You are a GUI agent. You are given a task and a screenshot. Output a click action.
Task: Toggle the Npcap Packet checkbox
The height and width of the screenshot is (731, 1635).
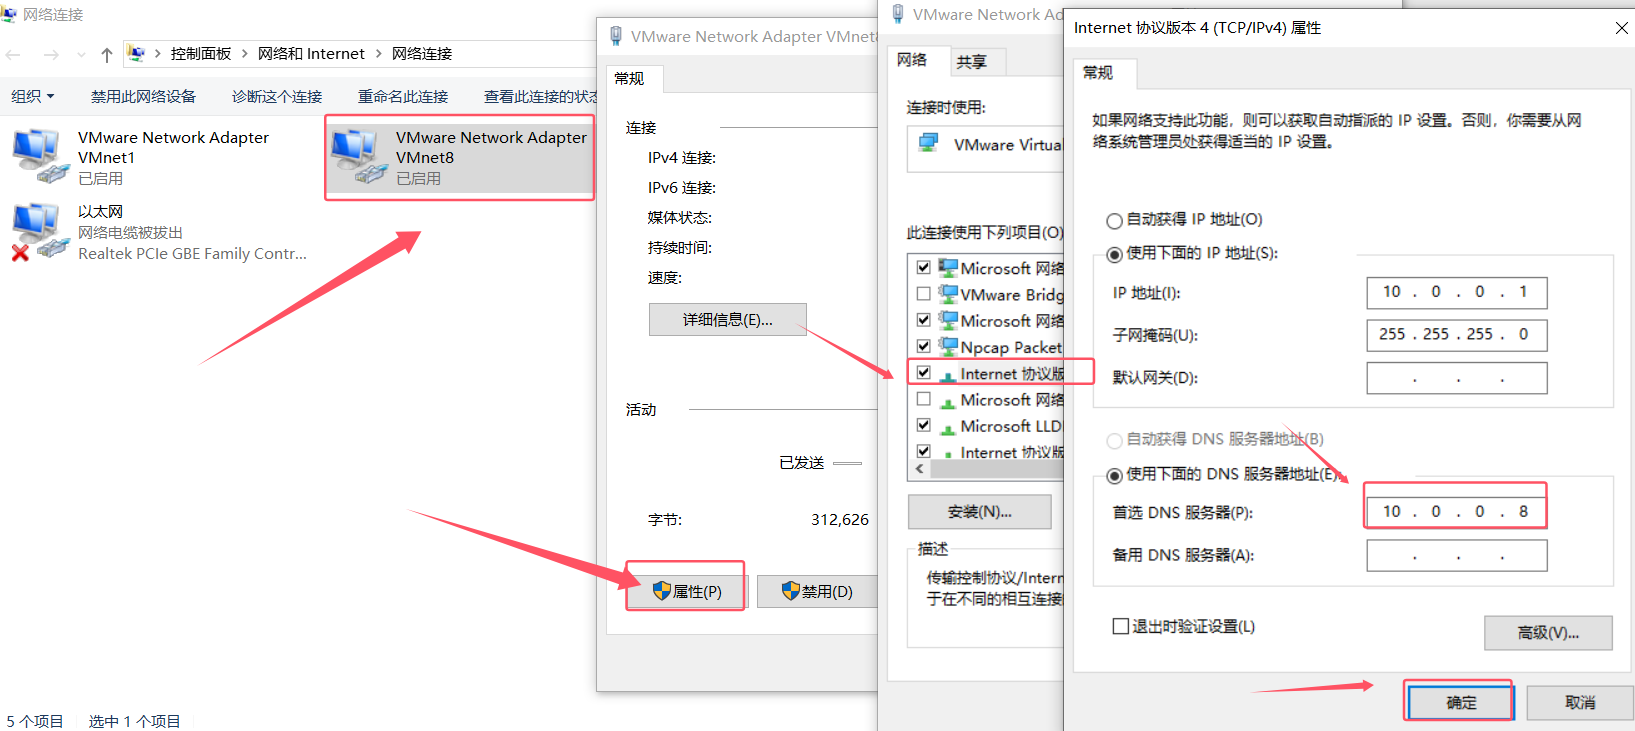924,346
